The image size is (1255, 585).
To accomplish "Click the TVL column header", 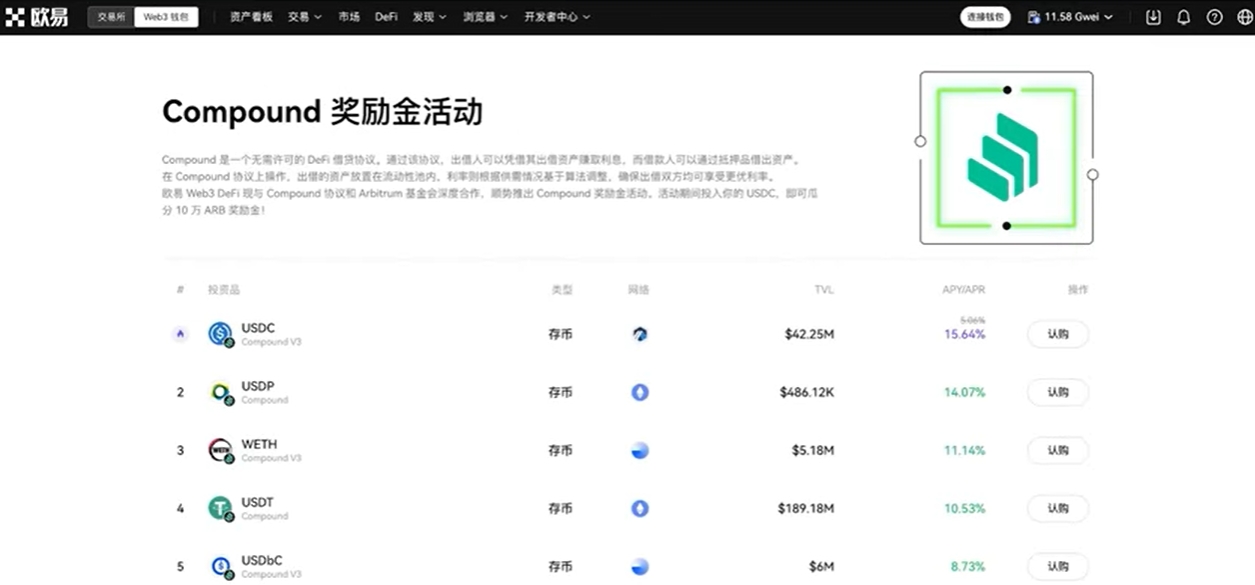I will point(824,290).
